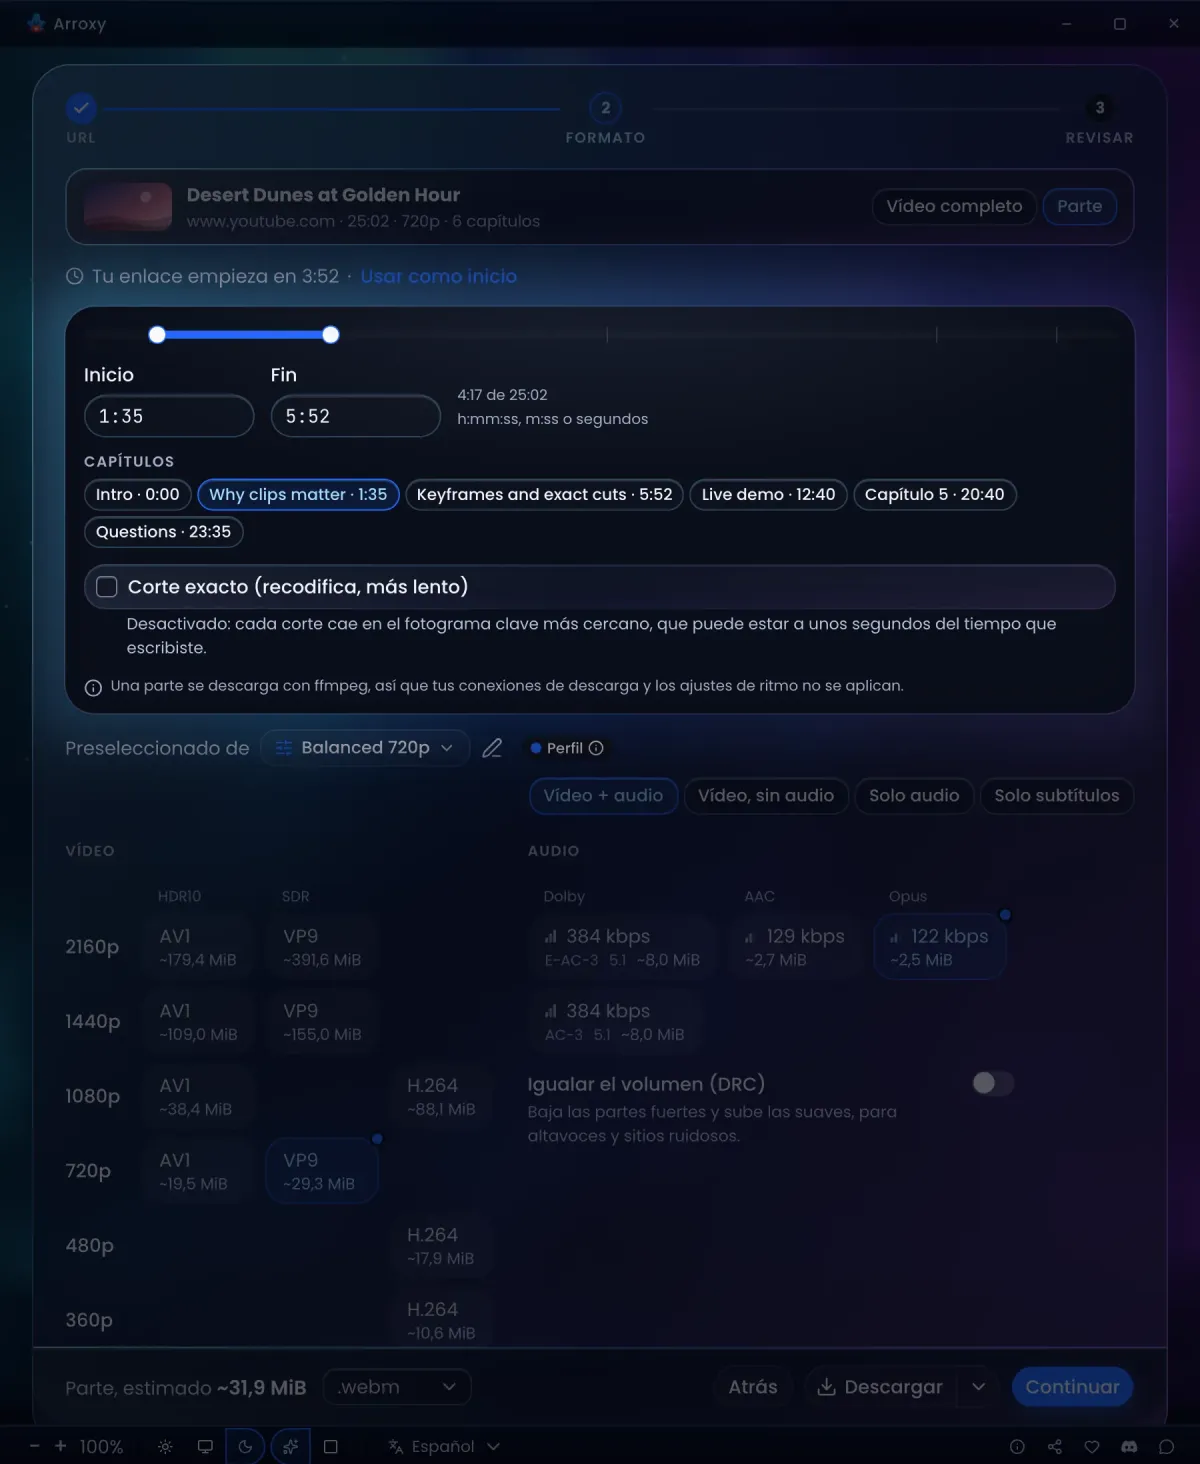Open the Discord icon link
Viewport: 1200px width, 1464px height.
pyautogui.click(x=1129, y=1447)
